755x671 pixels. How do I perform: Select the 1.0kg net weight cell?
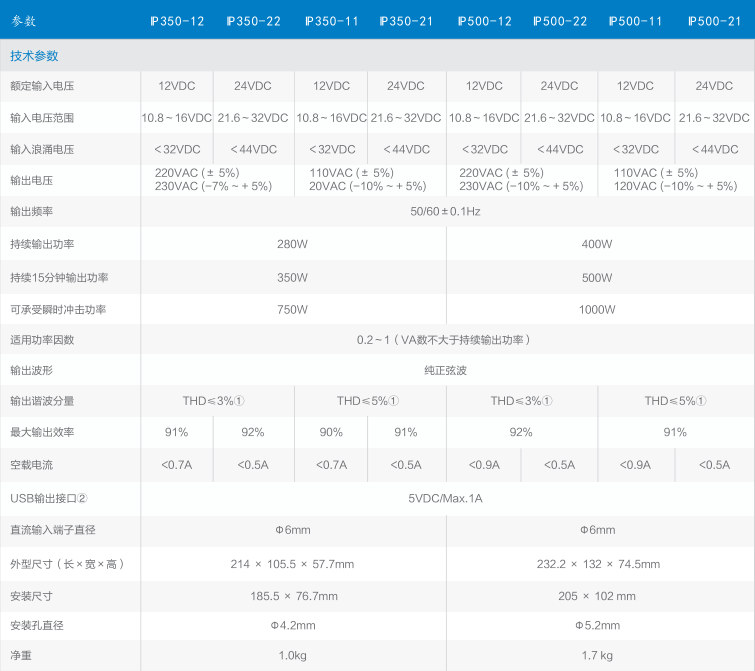(293, 656)
